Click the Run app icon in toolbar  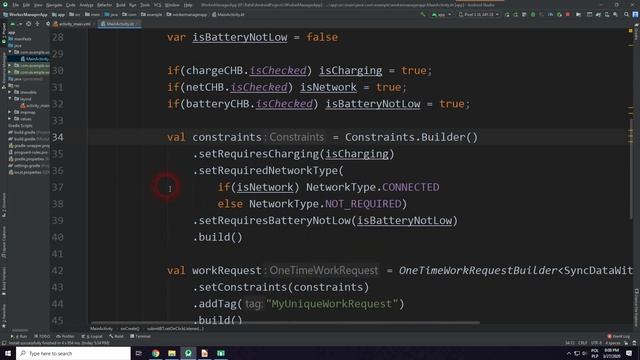coord(507,14)
